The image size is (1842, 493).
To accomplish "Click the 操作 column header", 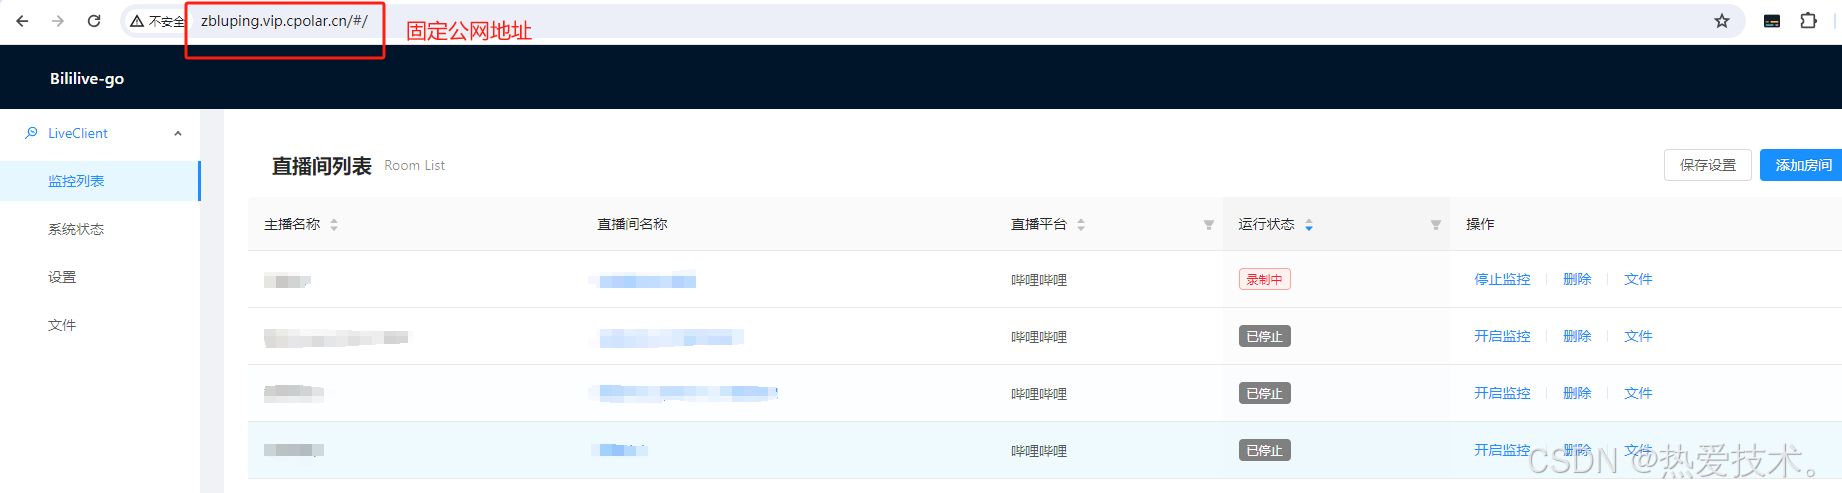I will (x=1480, y=224).
